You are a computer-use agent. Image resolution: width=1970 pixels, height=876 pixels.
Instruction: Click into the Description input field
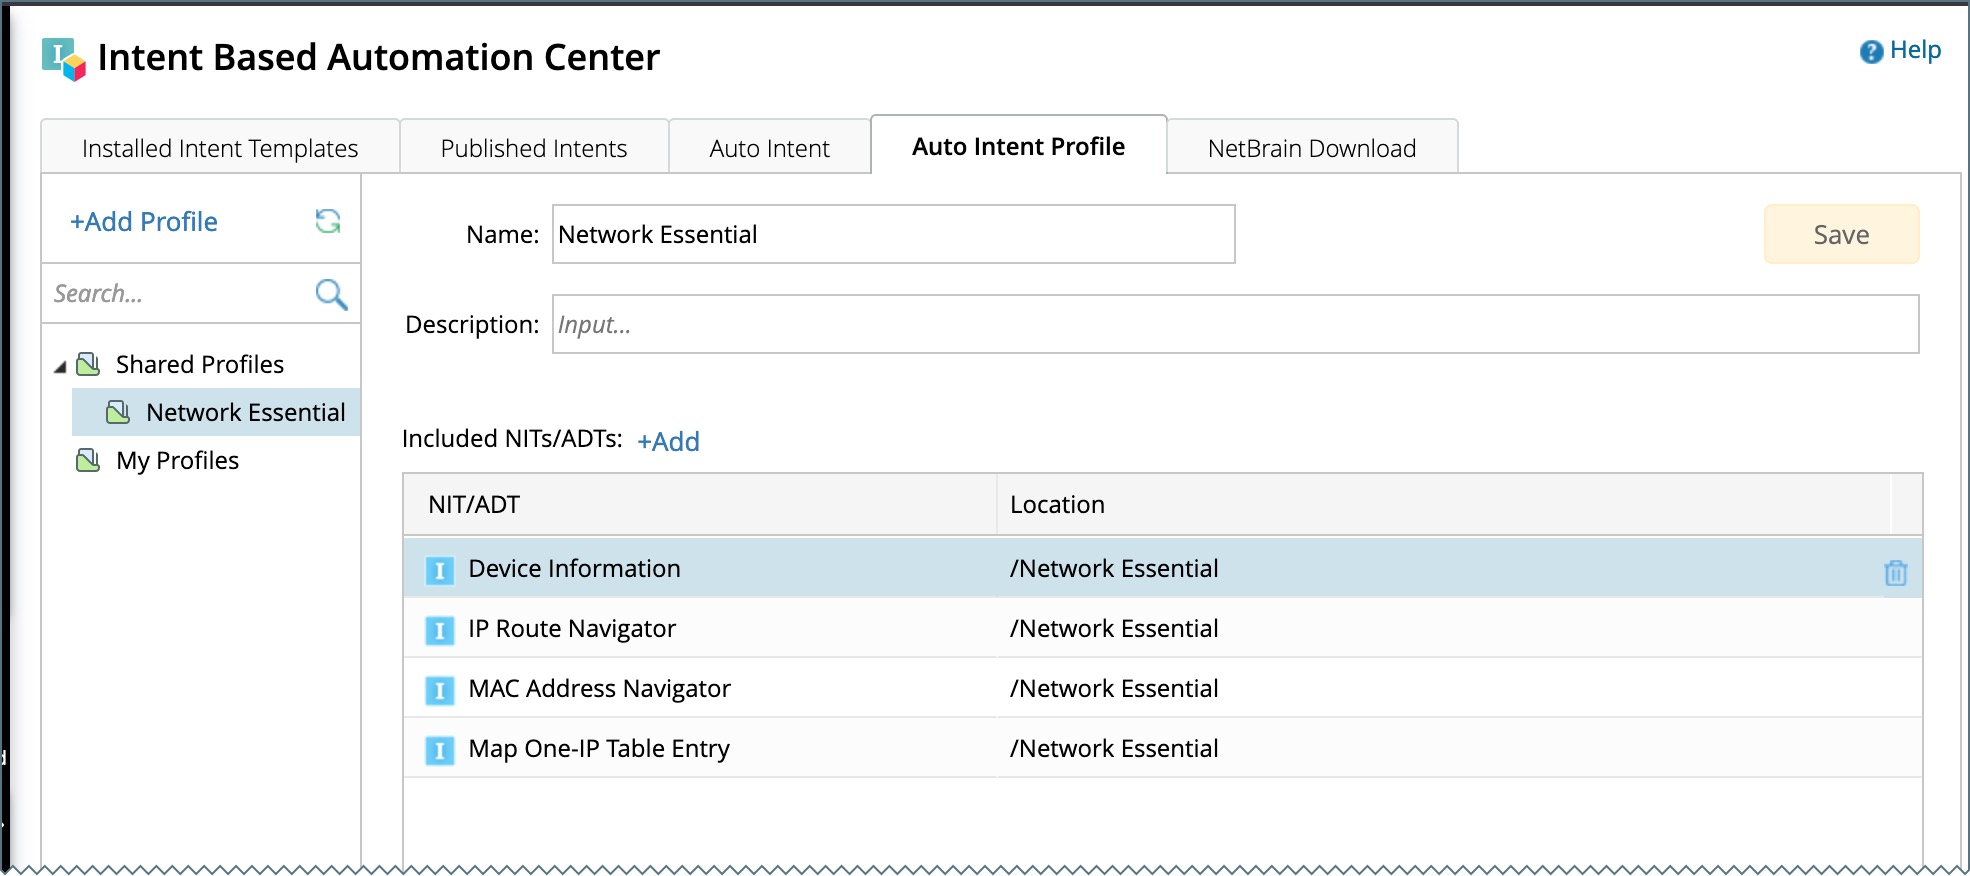pos(1235,324)
